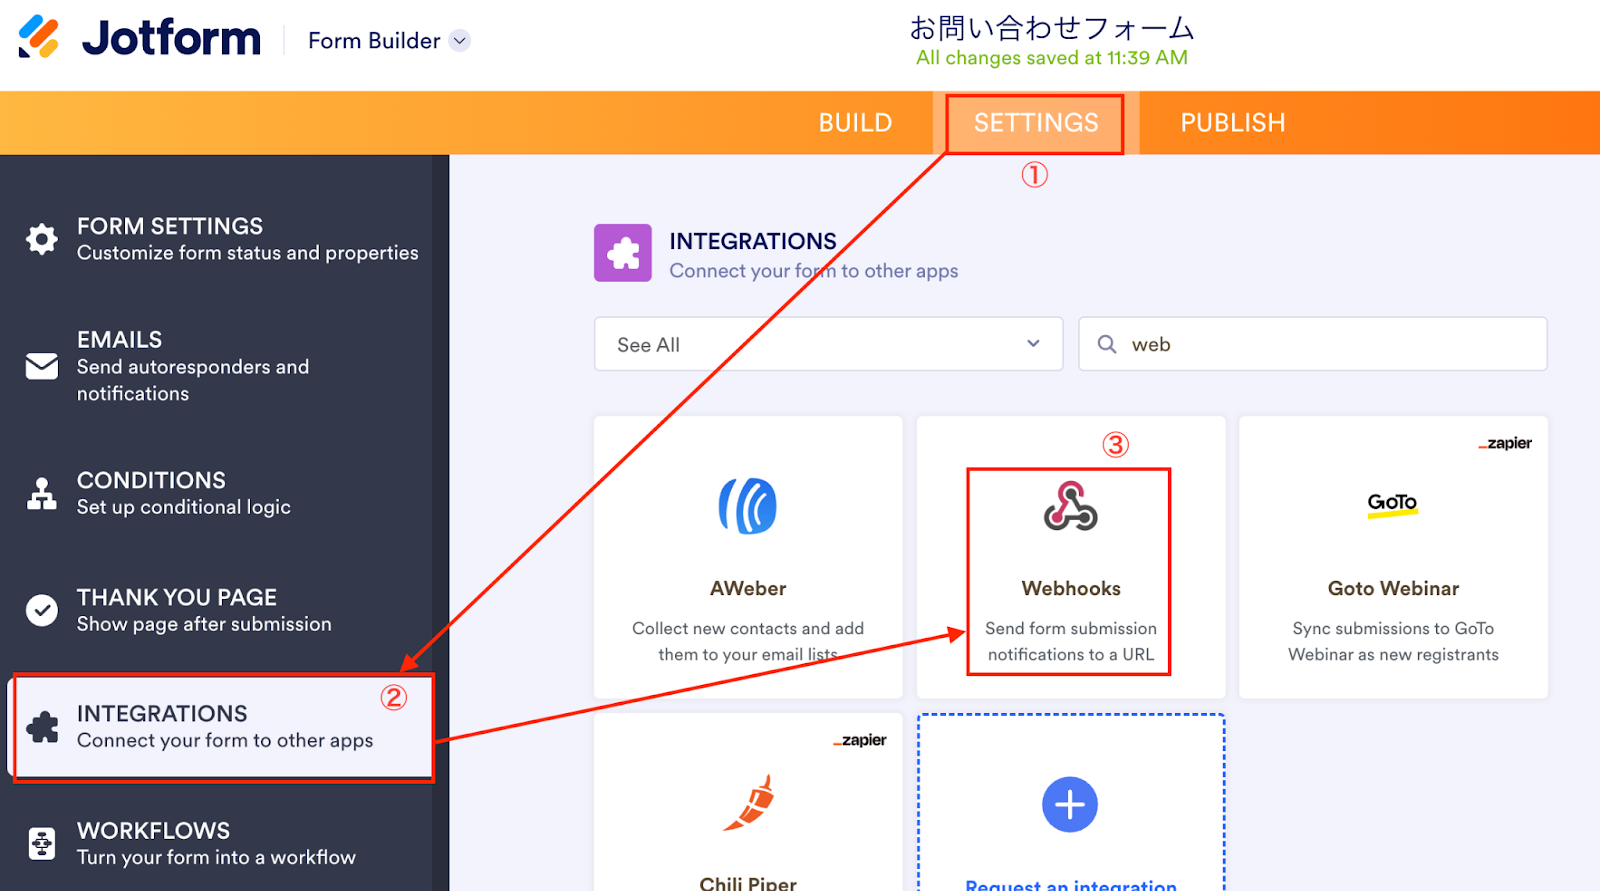Click 'Show page after submission' text
Viewport: 1600px width, 891px height.
coord(204,624)
